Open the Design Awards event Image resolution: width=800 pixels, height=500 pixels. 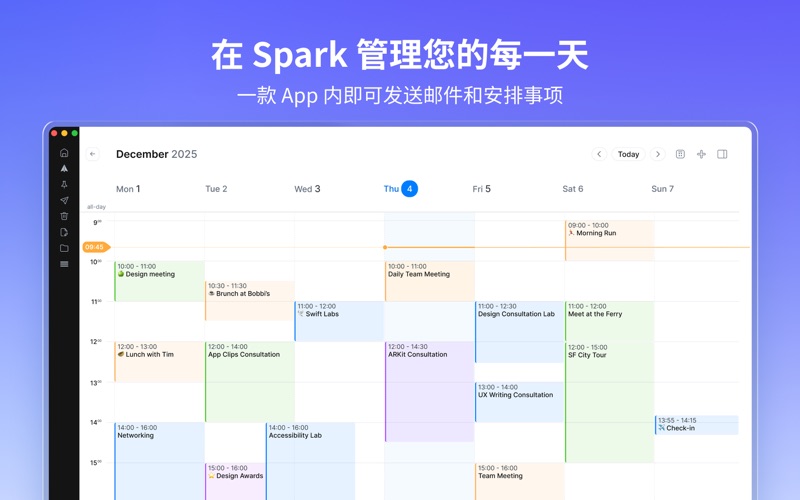235,481
